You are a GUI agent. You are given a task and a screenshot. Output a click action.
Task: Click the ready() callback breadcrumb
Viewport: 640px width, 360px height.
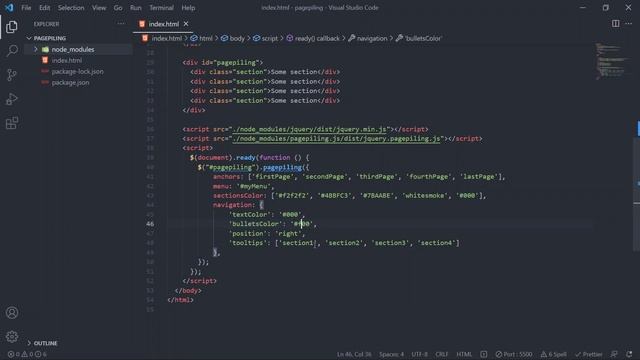coord(313,38)
